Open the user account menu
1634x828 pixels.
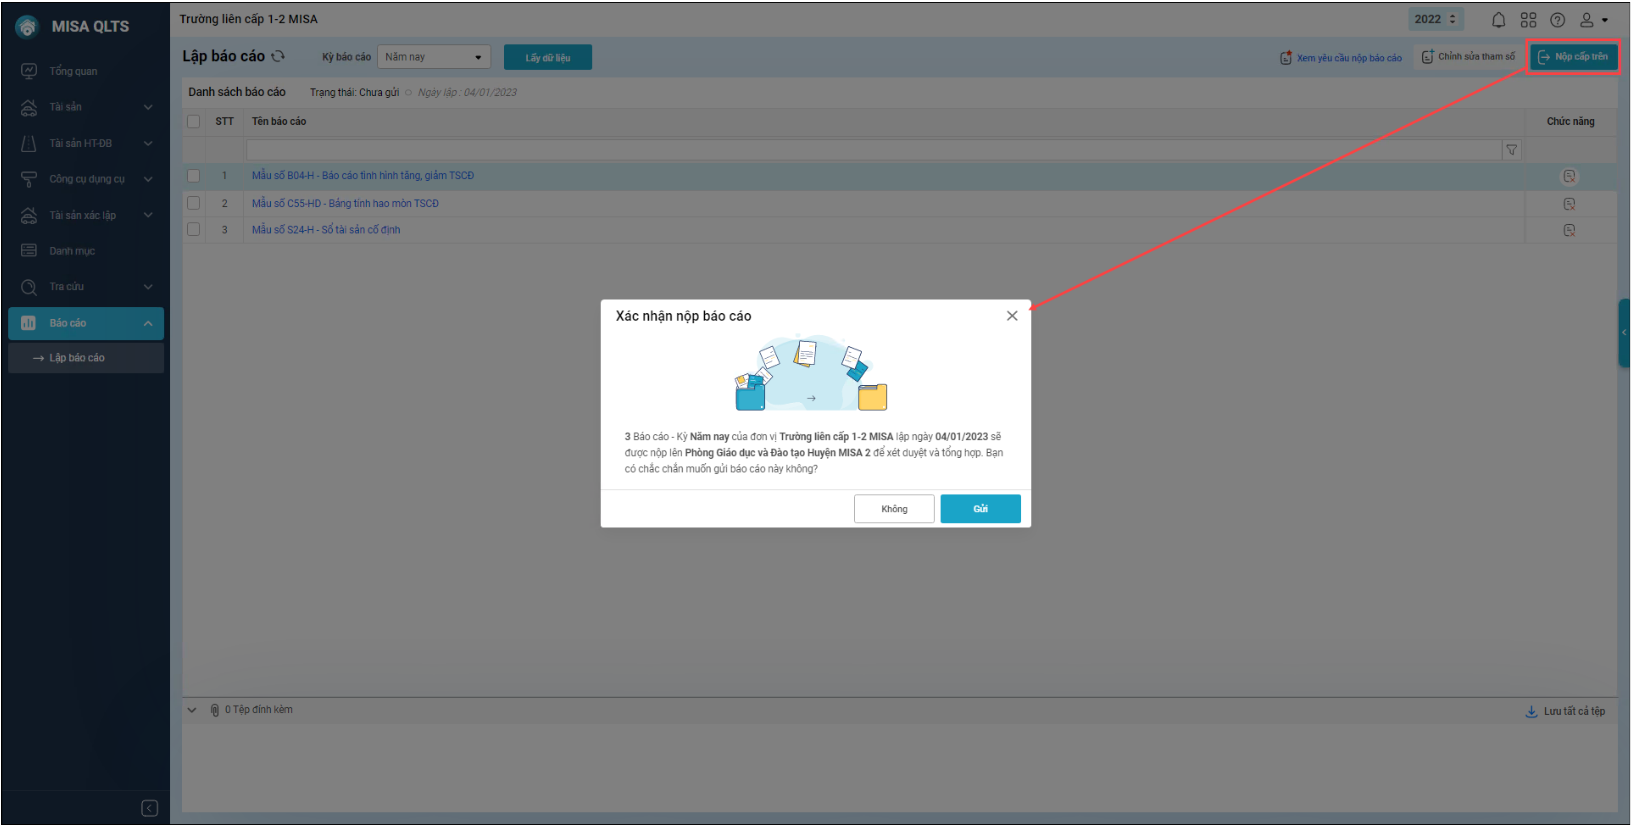(x=1593, y=20)
